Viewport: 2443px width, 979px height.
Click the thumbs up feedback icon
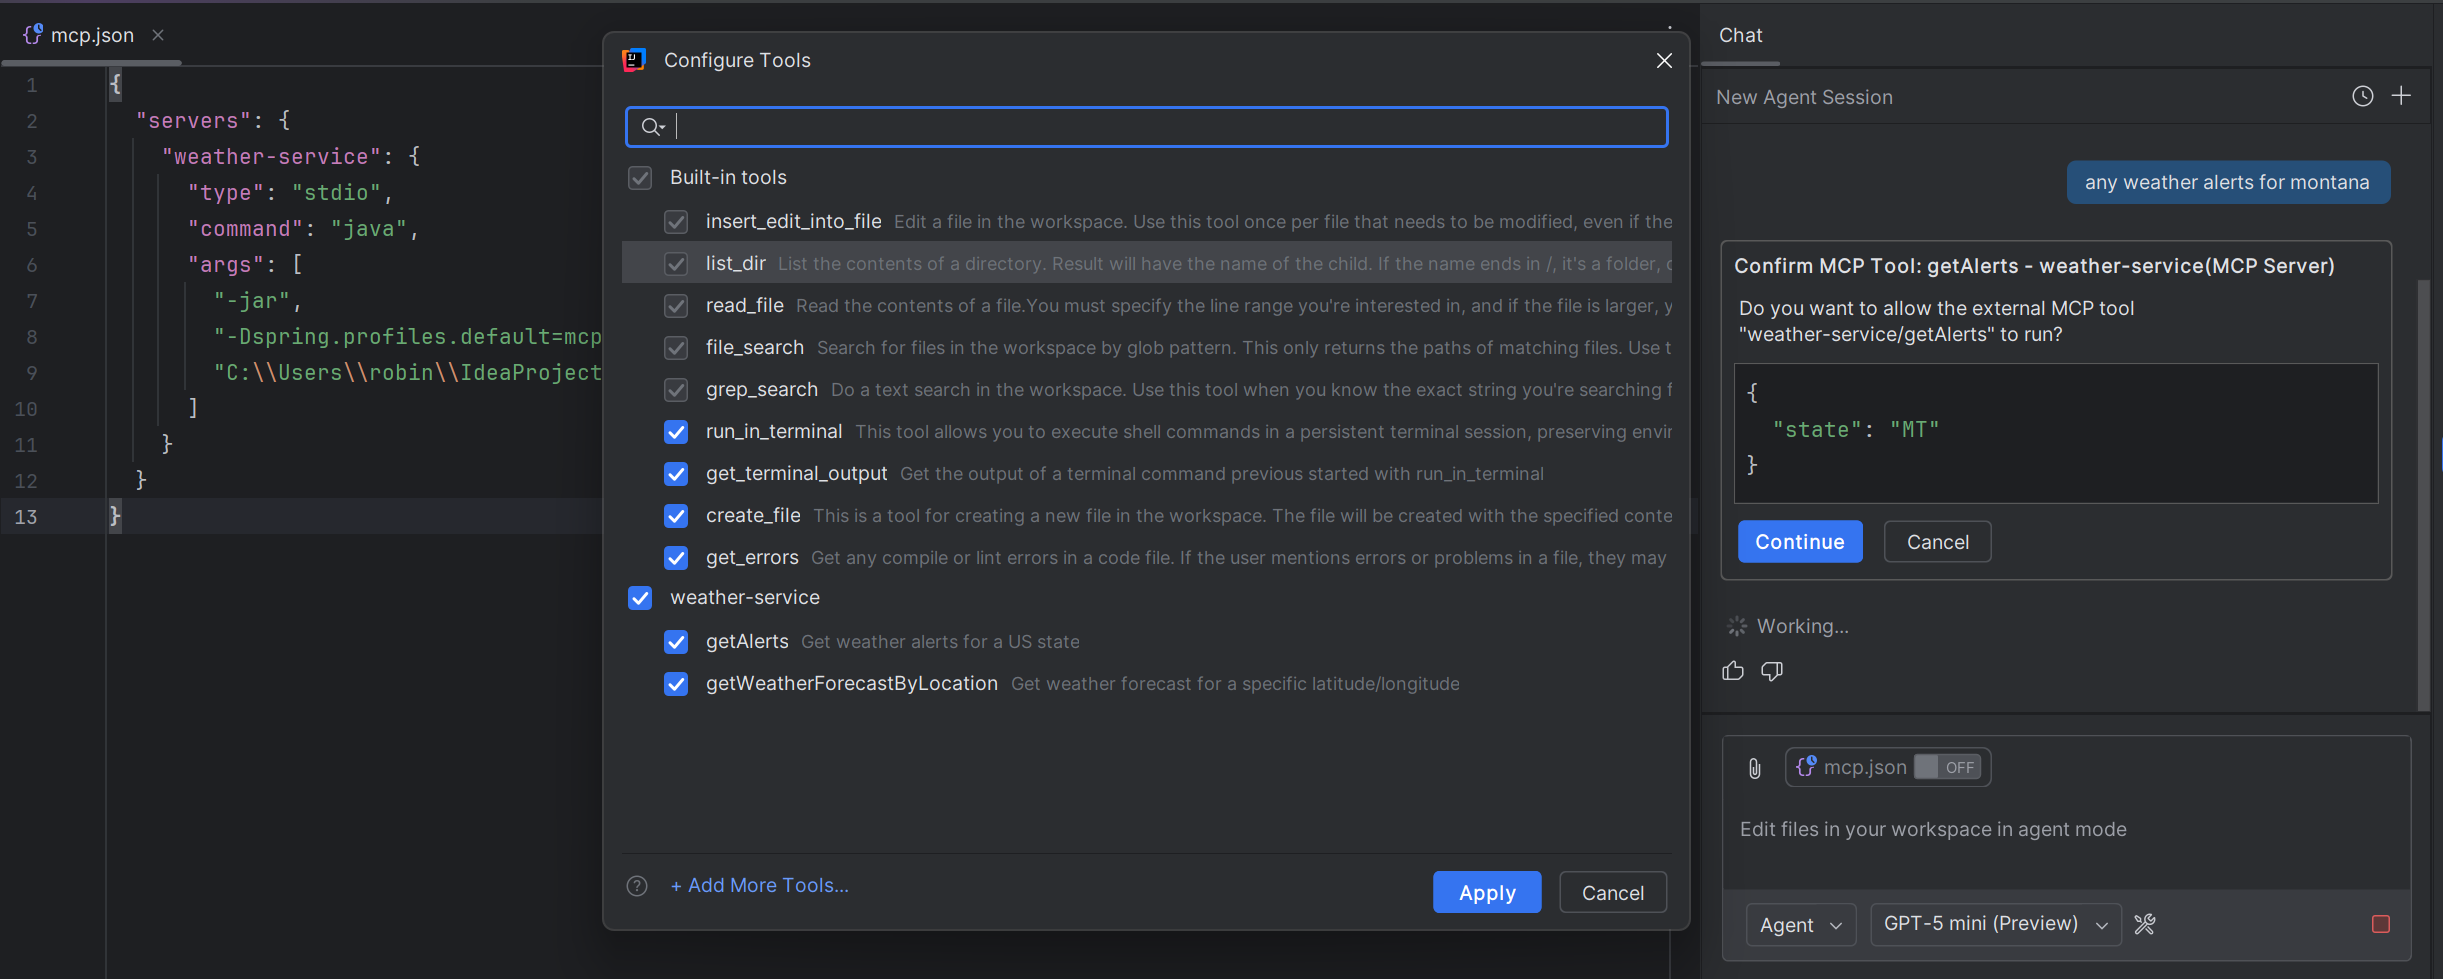(x=1733, y=671)
